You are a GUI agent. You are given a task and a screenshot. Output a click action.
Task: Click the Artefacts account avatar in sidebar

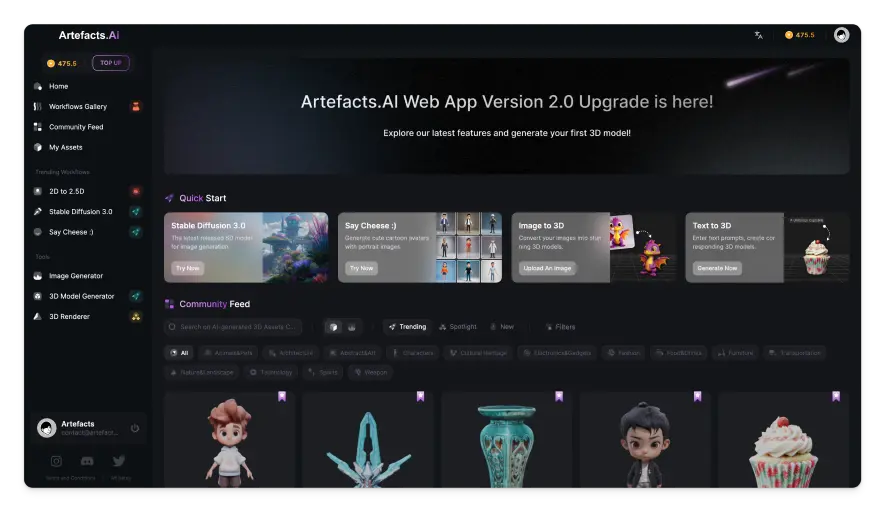pyautogui.click(x=46, y=428)
